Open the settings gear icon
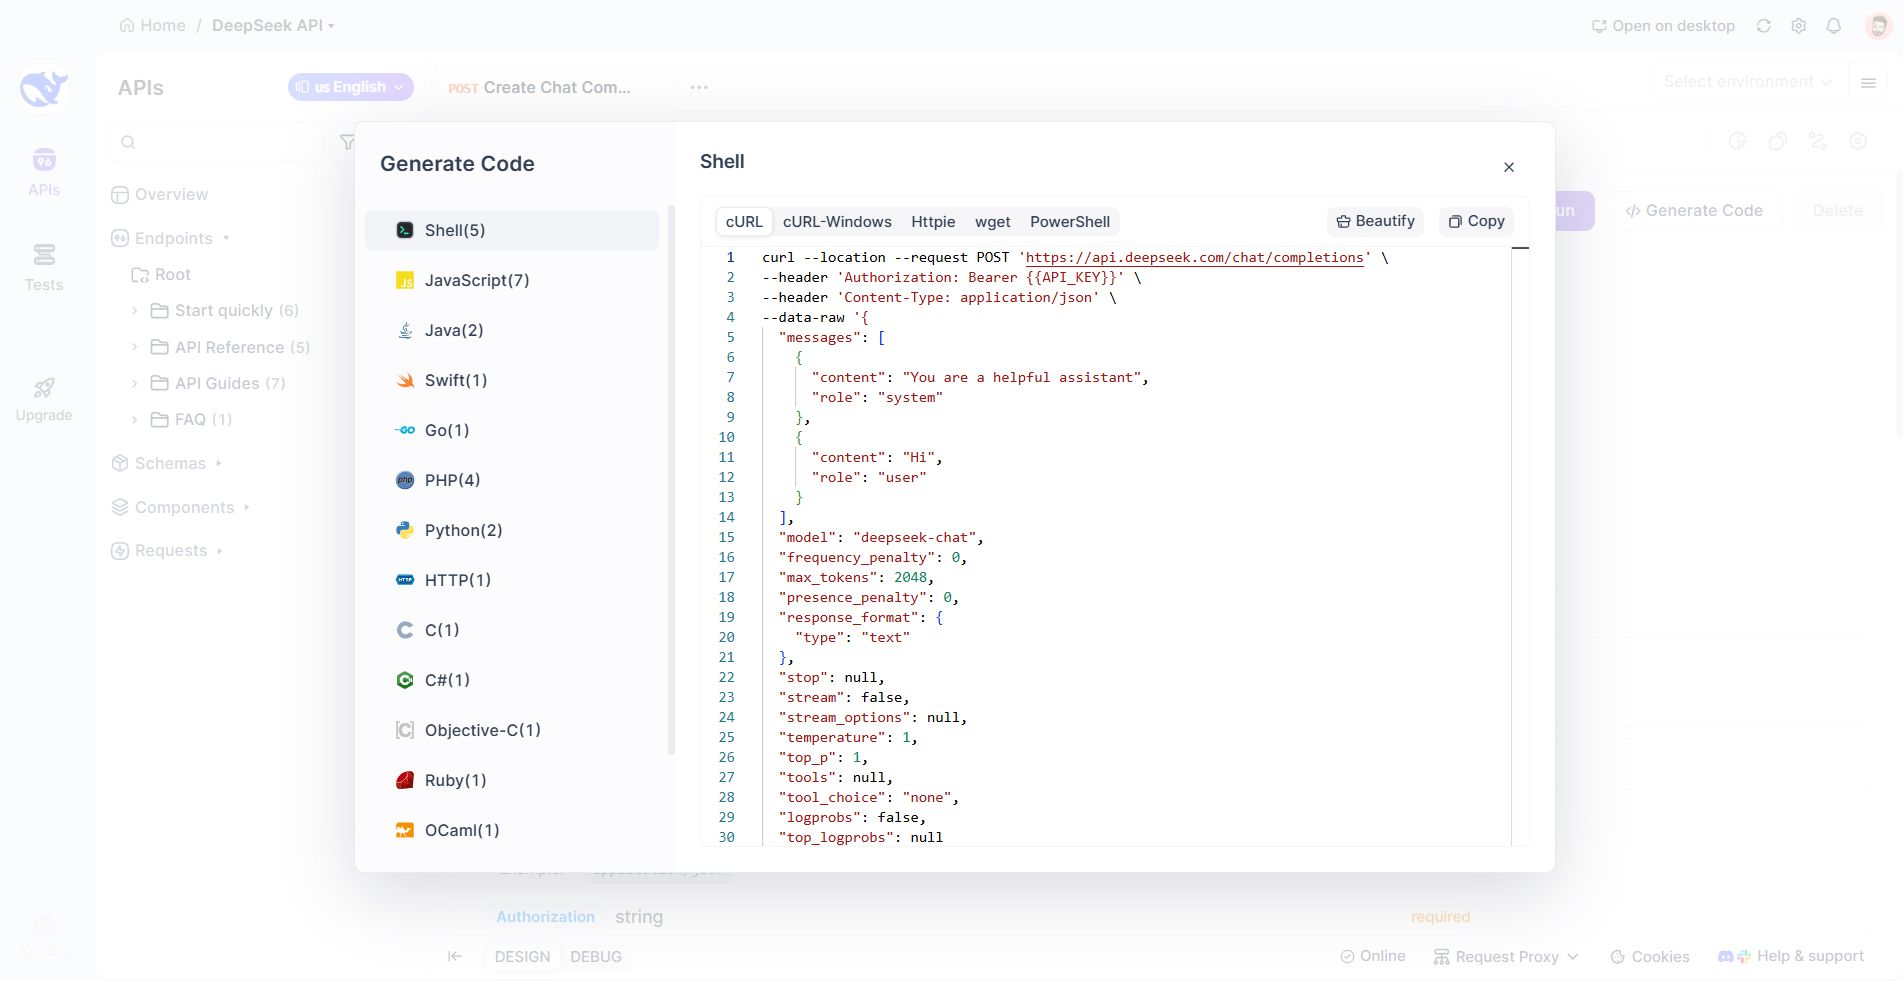1903x981 pixels. 1799,26
